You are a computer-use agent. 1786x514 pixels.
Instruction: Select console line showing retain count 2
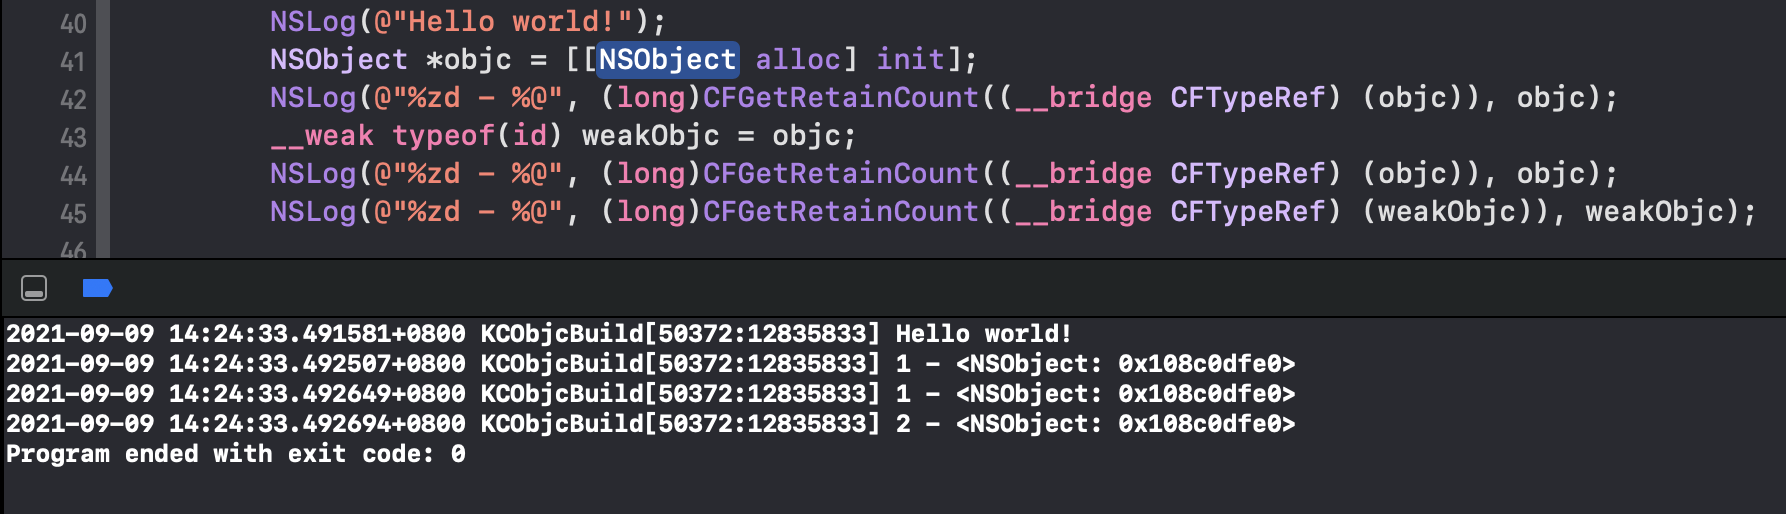coord(651,424)
